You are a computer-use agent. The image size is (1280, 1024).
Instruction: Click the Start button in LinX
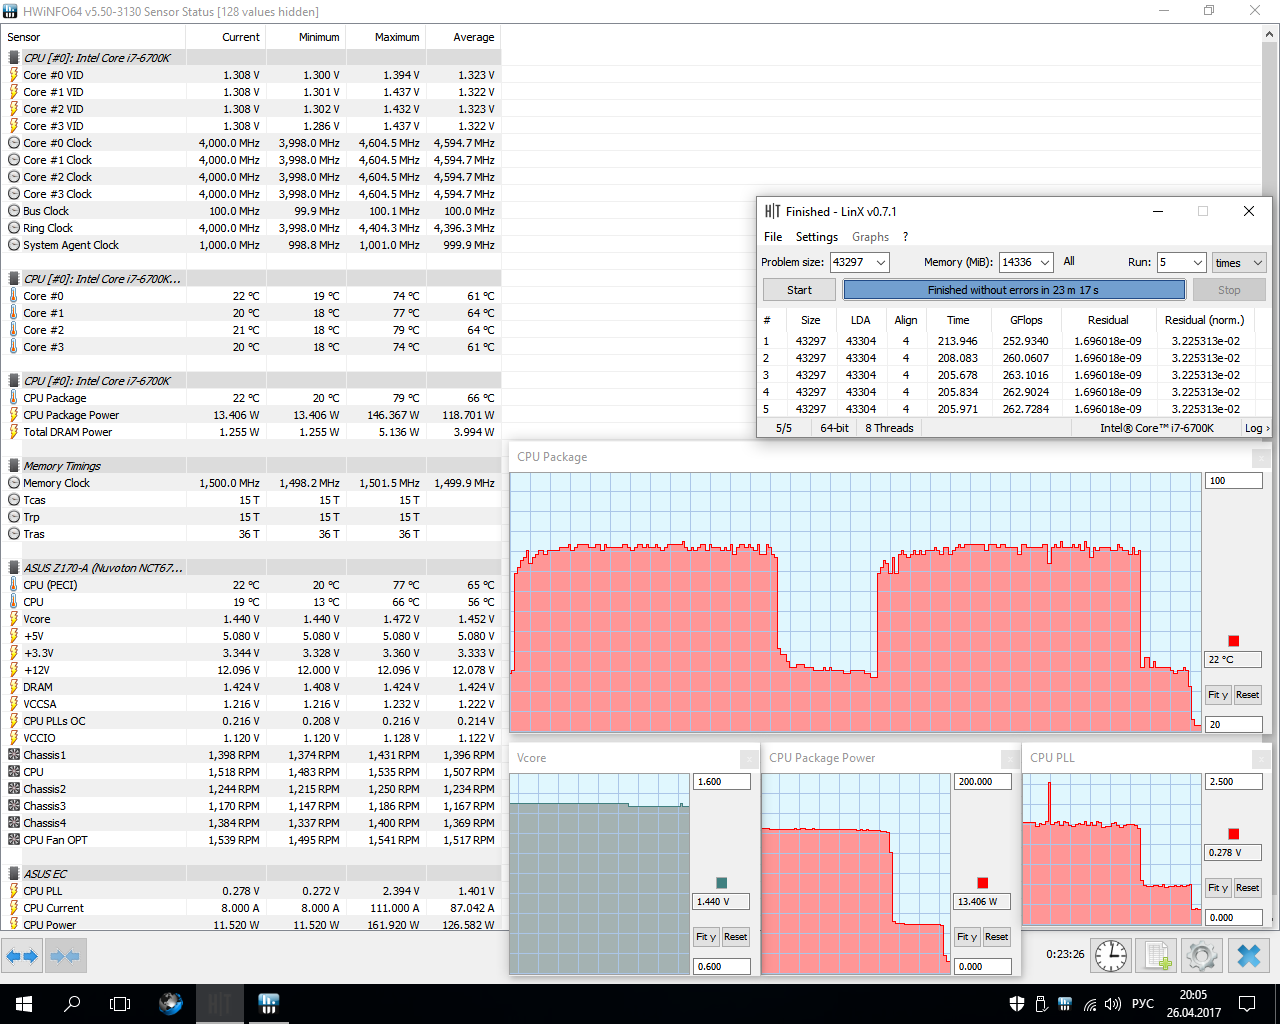[x=799, y=290]
